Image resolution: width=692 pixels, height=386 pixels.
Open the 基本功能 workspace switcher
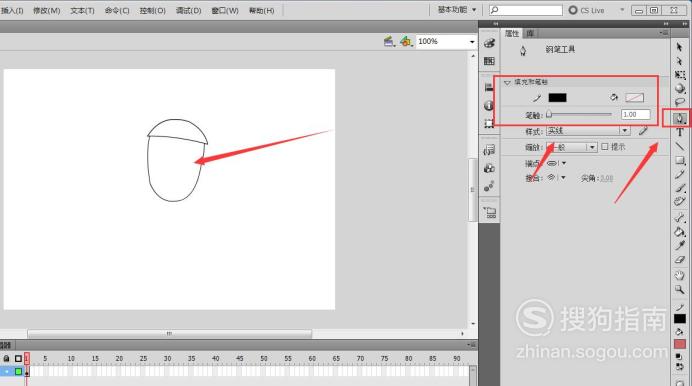click(x=457, y=10)
